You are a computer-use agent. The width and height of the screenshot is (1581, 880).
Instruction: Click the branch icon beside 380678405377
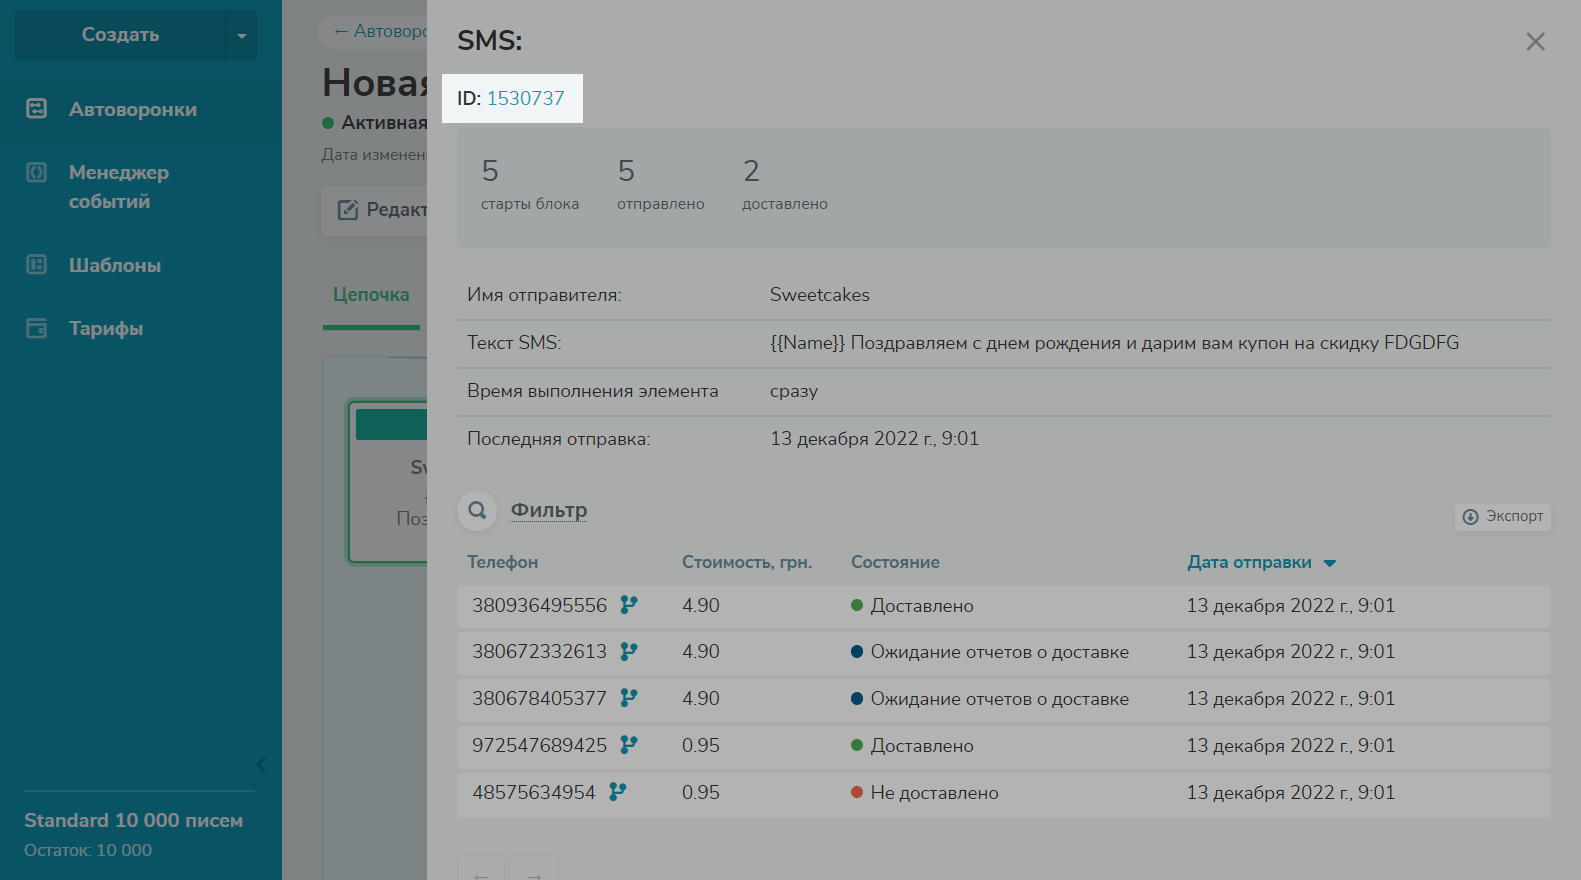pyautogui.click(x=628, y=698)
